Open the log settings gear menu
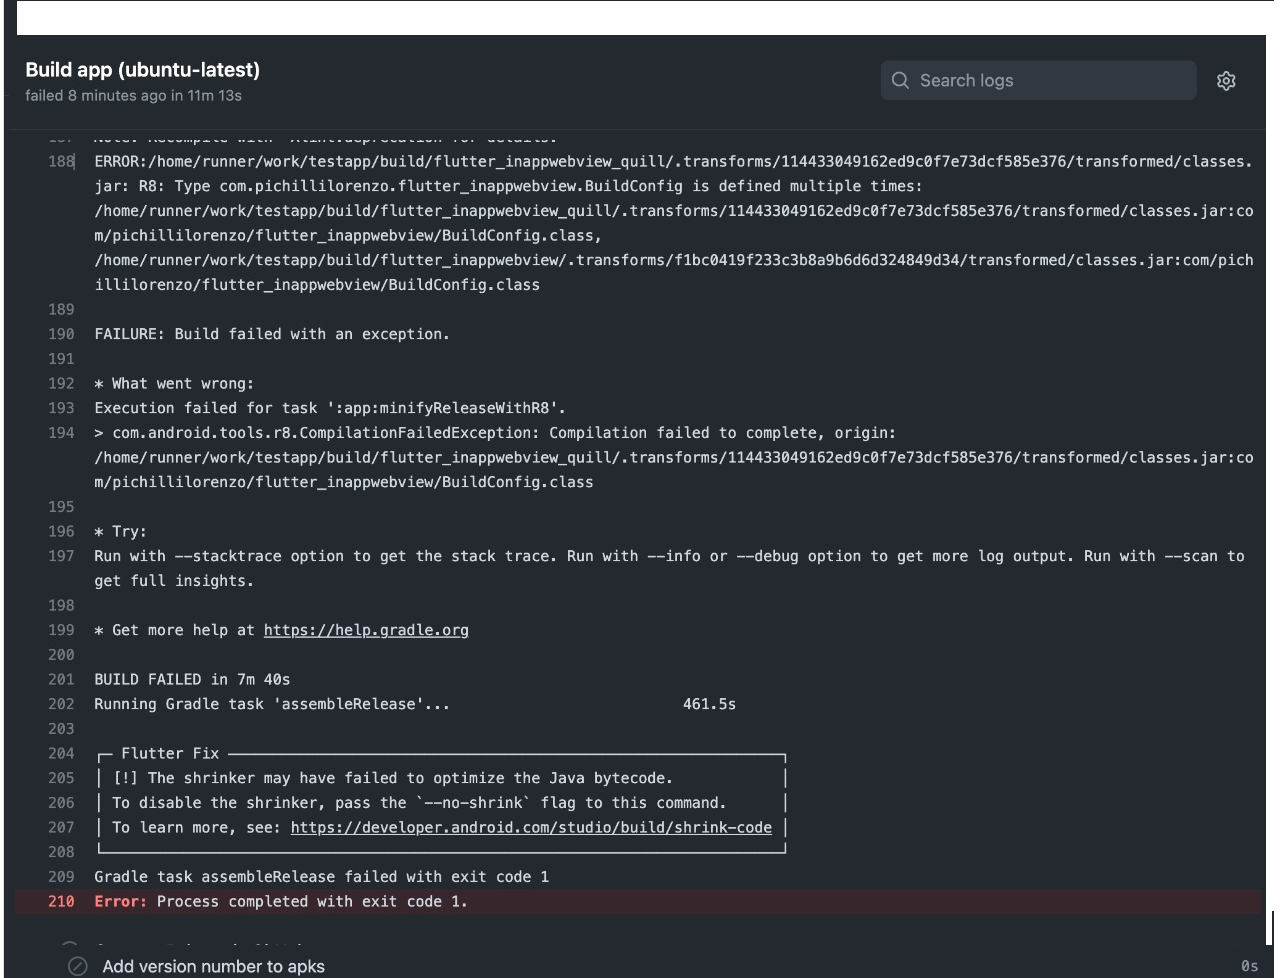1280x978 pixels. [1226, 81]
